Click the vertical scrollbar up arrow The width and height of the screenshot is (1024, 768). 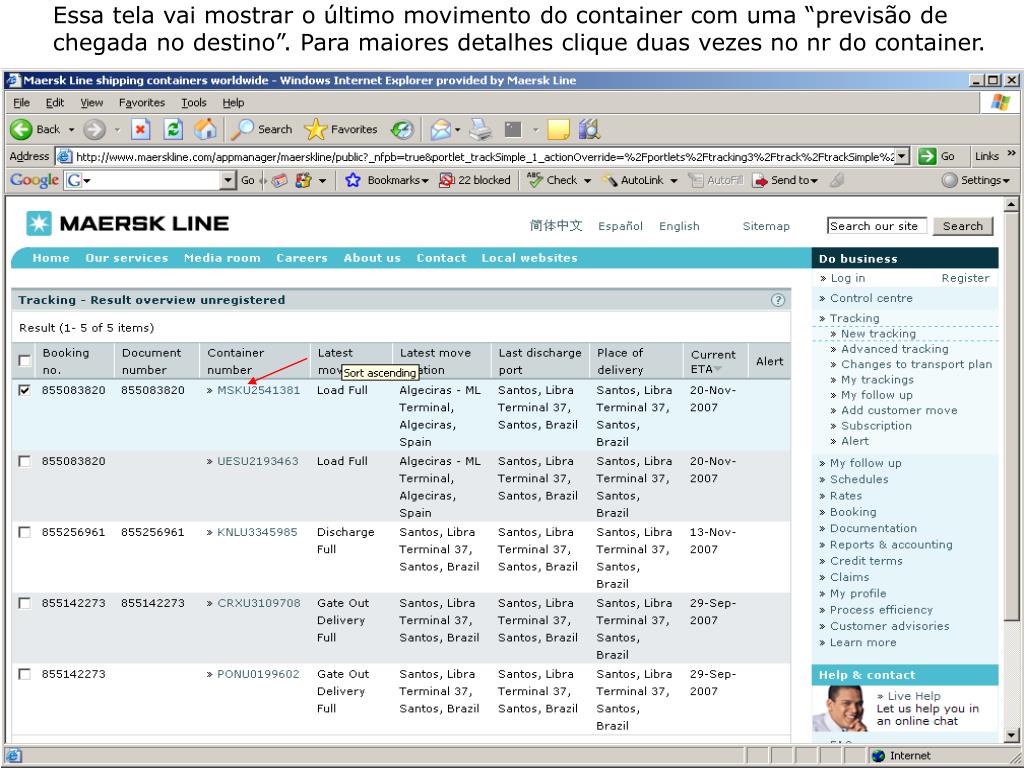1011,205
